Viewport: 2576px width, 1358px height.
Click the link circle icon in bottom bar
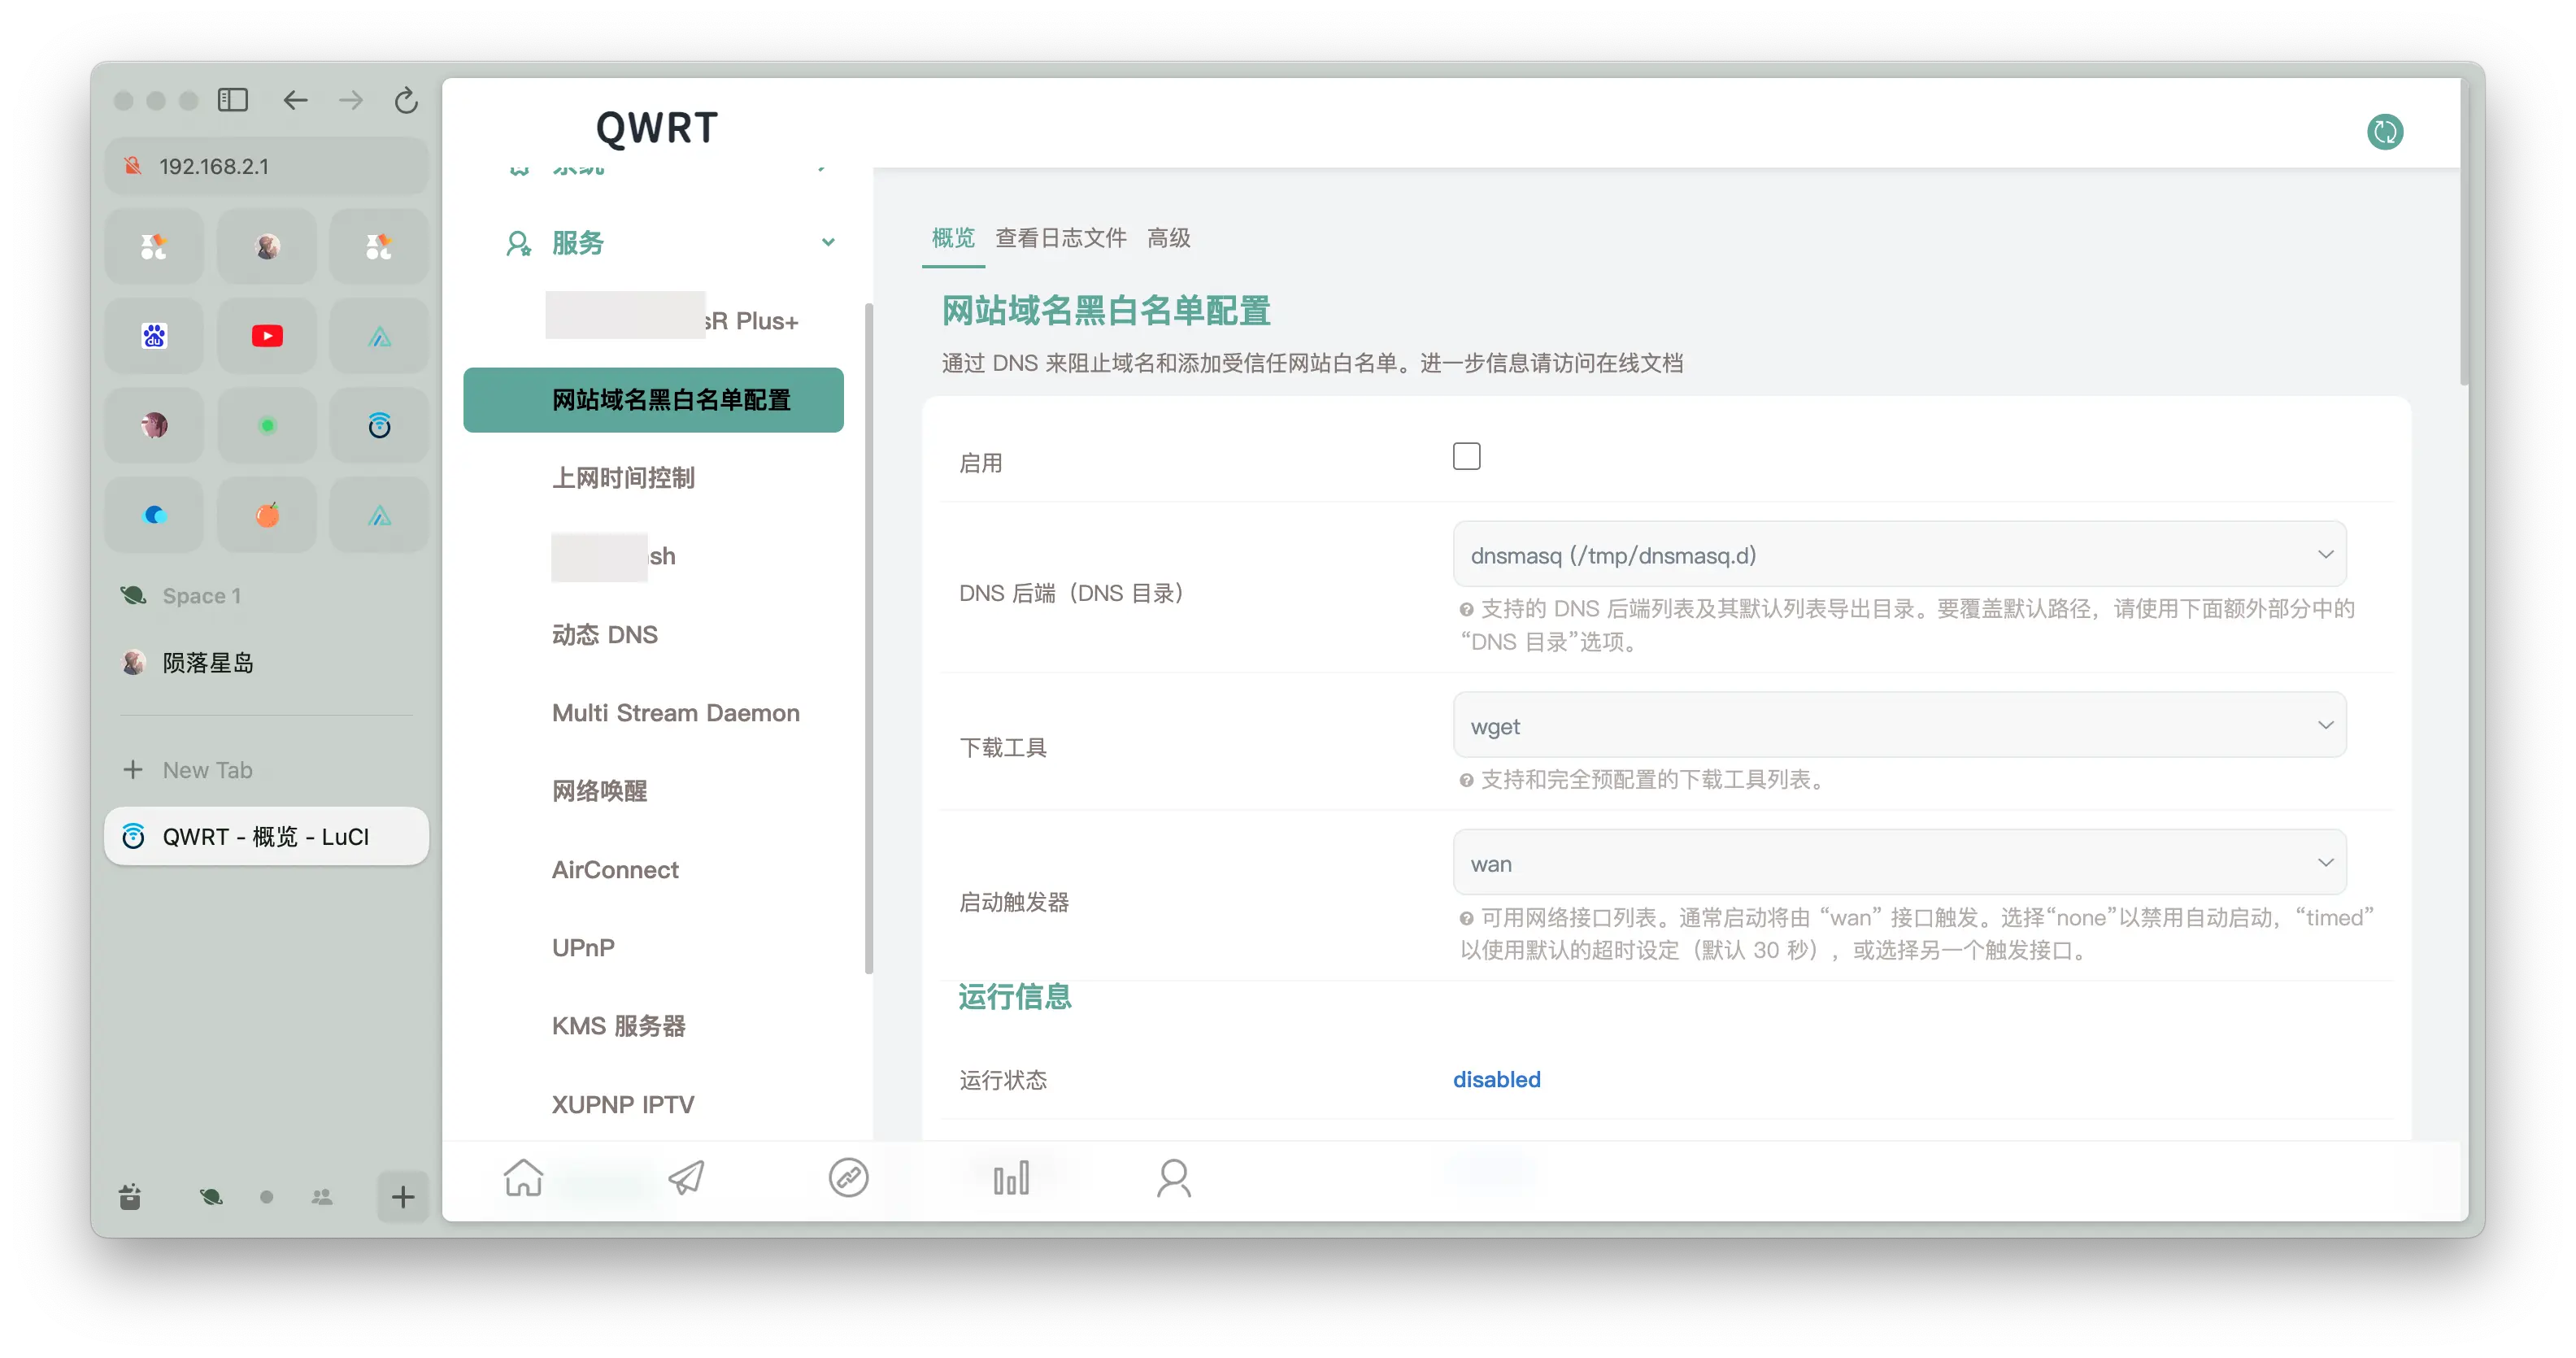[848, 1177]
